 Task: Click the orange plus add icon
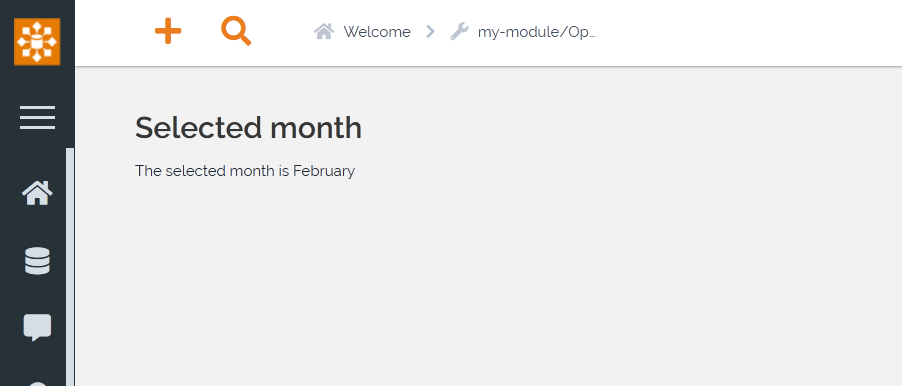168,31
